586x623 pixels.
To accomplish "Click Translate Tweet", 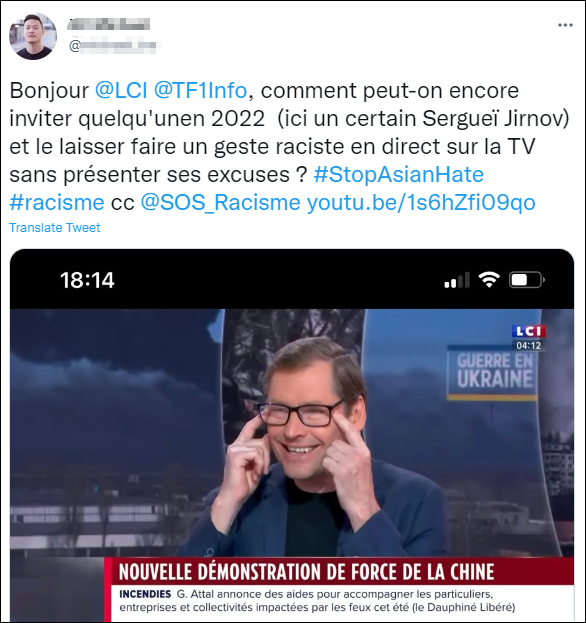I will (55, 228).
